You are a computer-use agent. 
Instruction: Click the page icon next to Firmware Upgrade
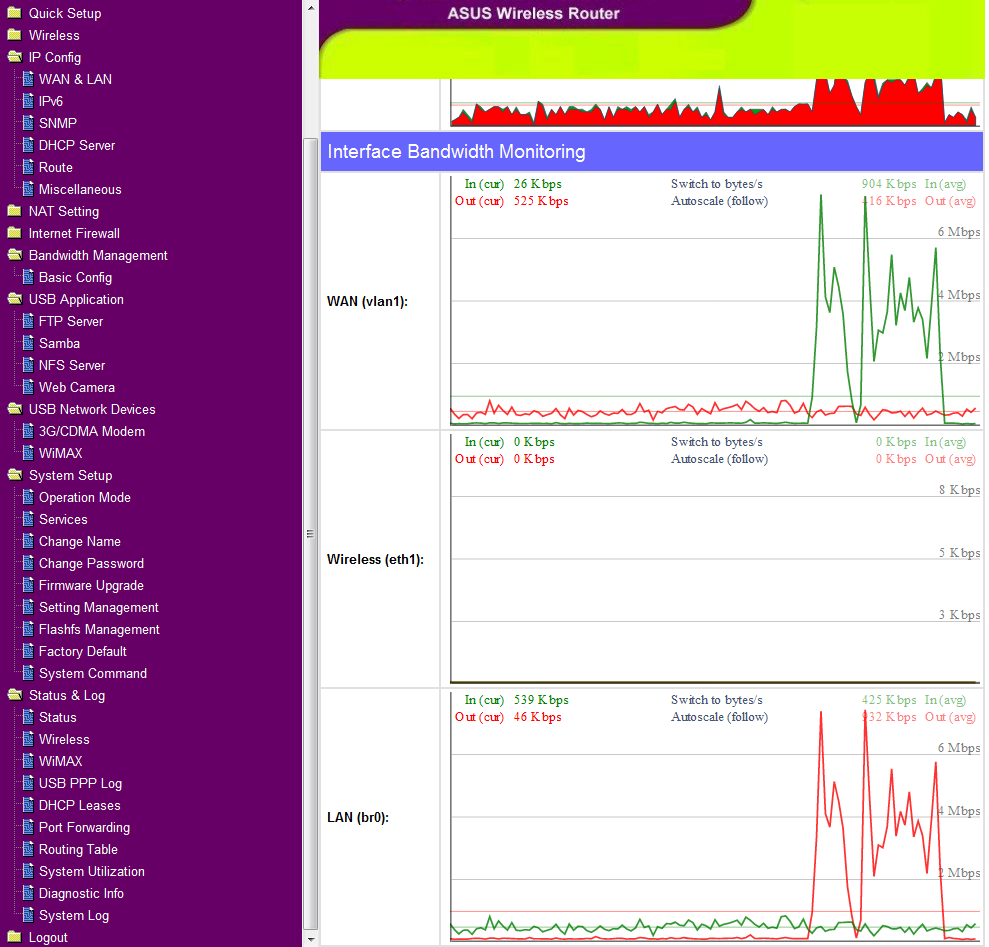(x=29, y=585)
